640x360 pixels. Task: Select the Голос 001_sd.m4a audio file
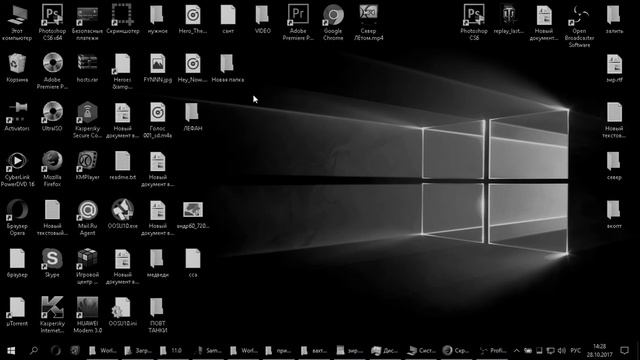tap(158, 120)
